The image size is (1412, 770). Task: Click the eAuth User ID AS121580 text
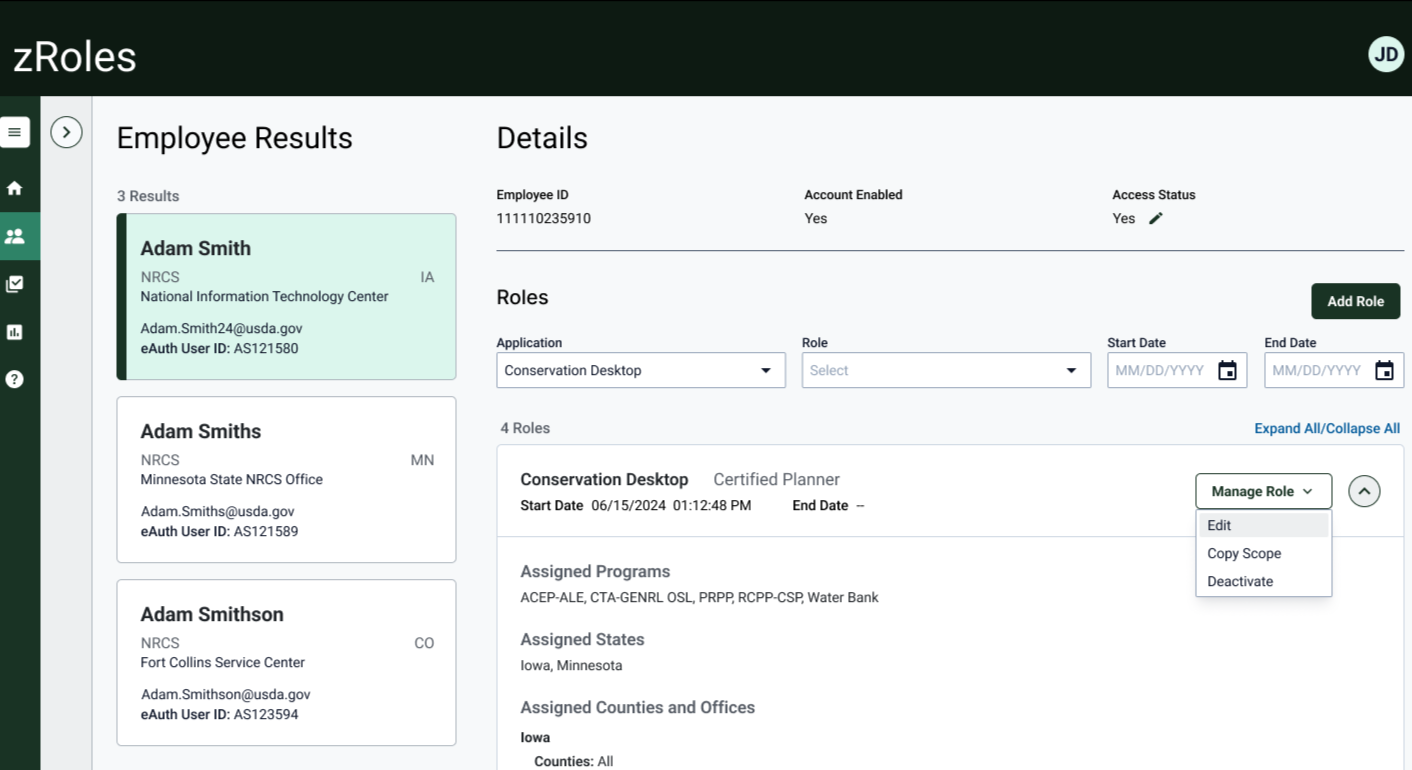point(219,348)
